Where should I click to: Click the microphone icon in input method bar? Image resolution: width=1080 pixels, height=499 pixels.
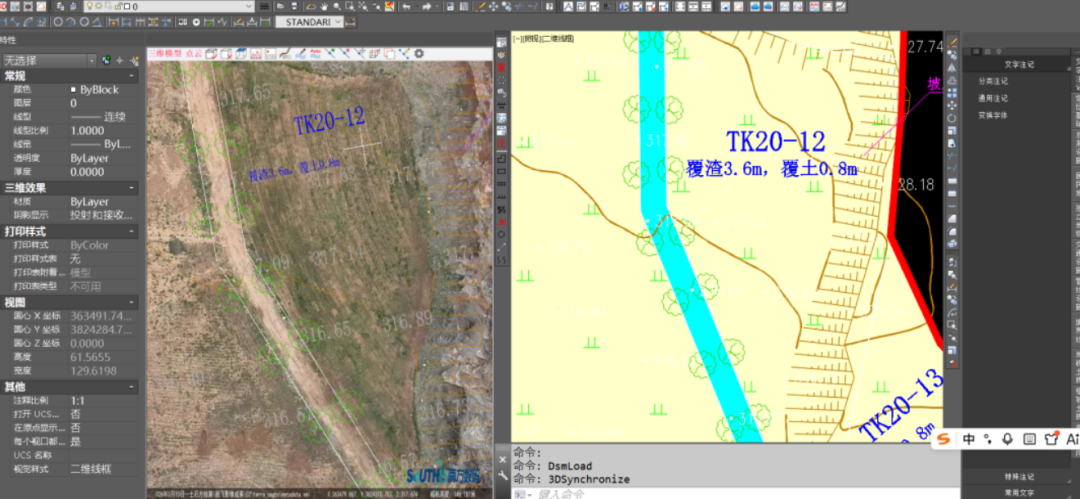click(x=1008, y=438)
